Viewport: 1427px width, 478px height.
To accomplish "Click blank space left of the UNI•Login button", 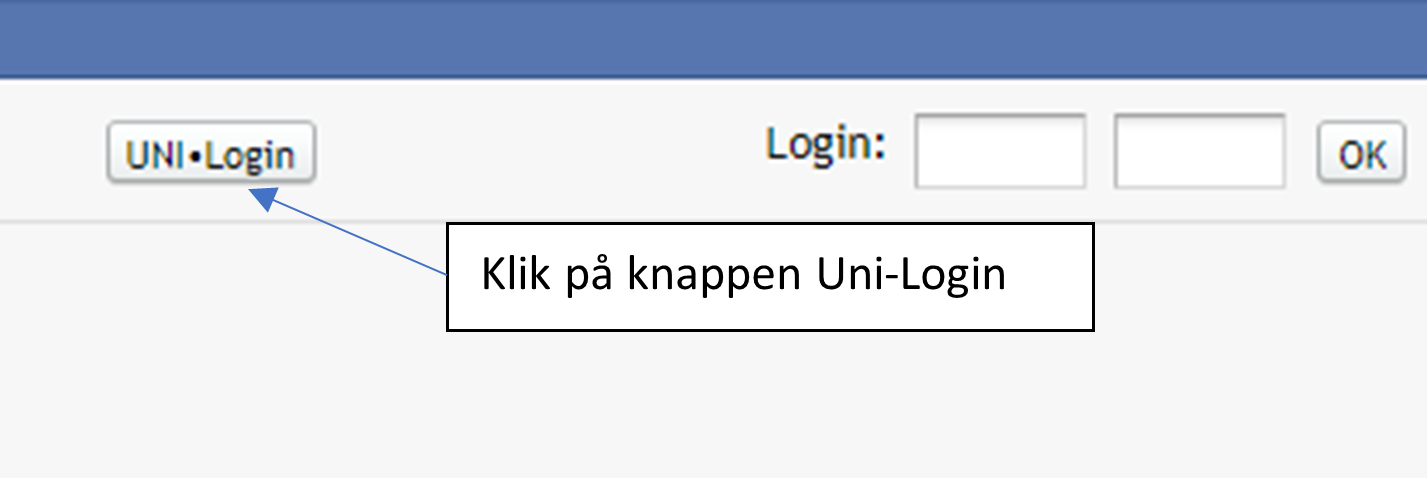I will 50,152.
